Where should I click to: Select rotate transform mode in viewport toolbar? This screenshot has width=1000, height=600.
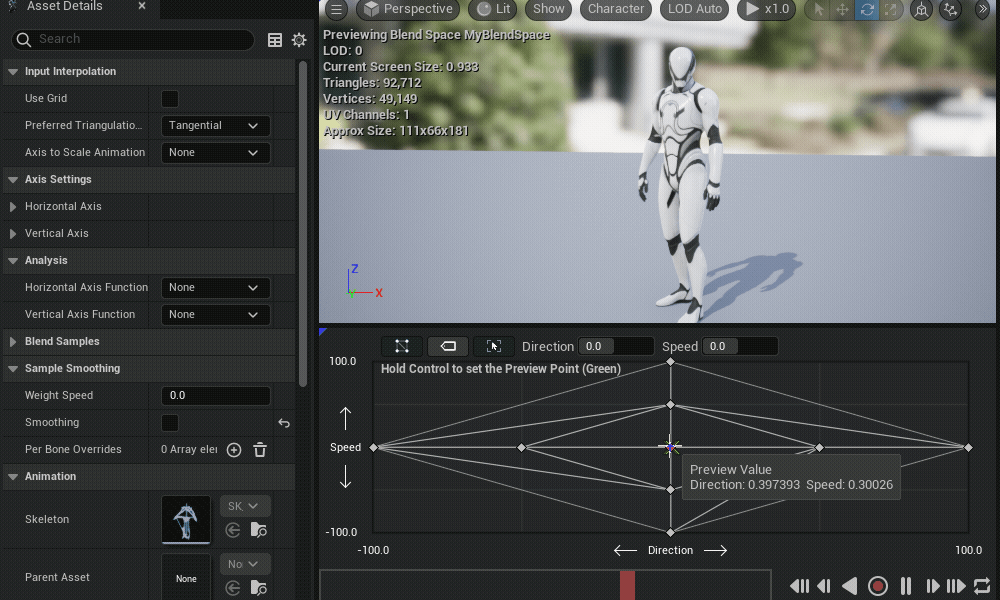tap(866, 9)
